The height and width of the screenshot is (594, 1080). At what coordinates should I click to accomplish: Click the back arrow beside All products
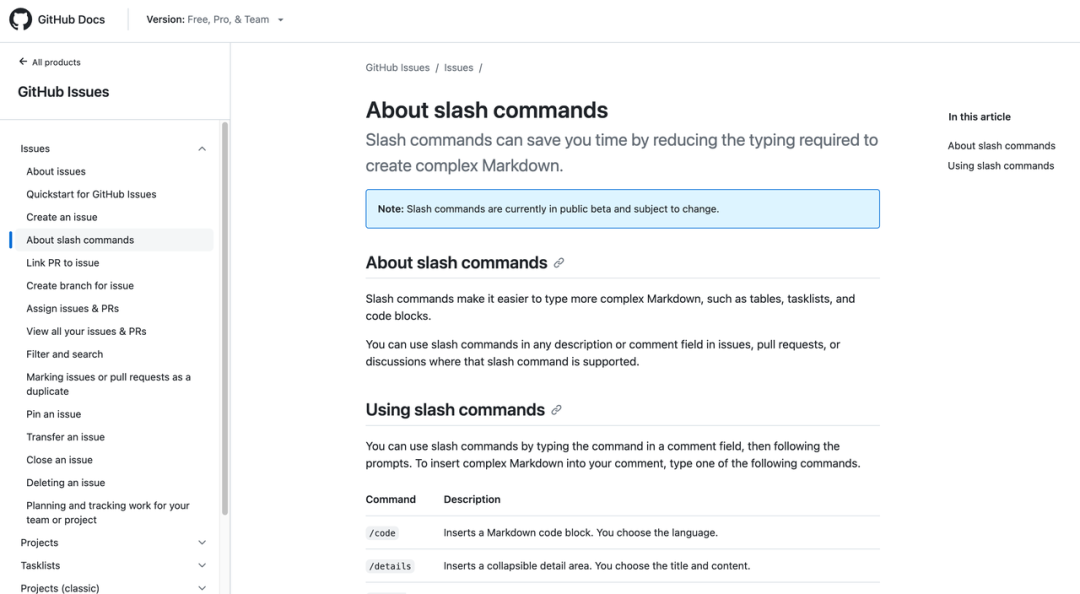[23, 62]
